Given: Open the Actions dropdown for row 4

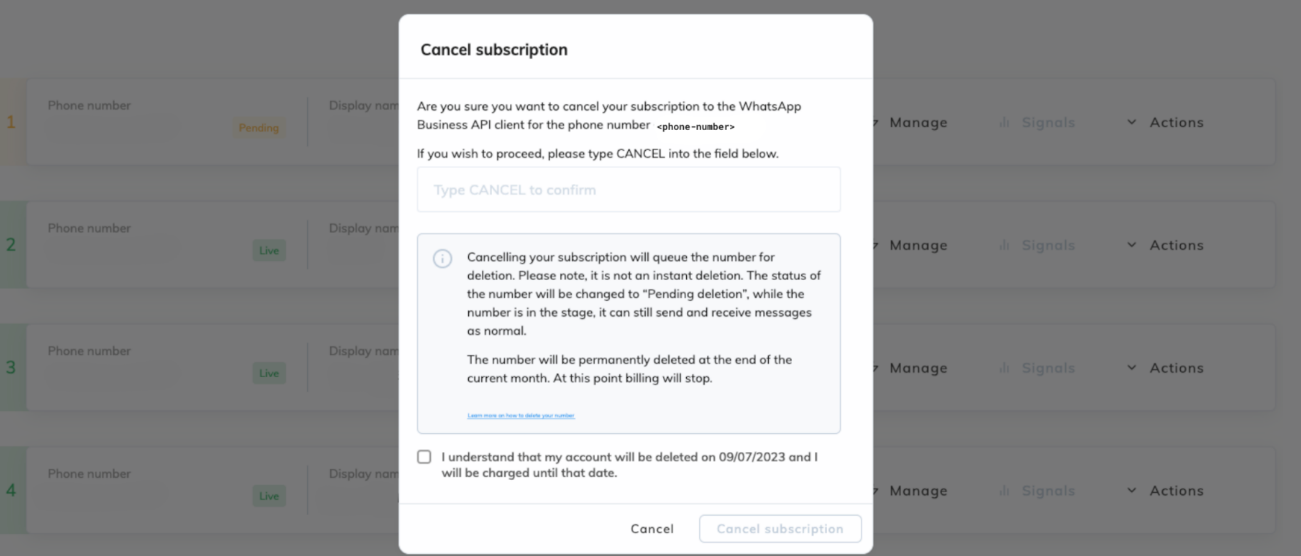Looking at the screenshot, I should (x=1165, y=492).
